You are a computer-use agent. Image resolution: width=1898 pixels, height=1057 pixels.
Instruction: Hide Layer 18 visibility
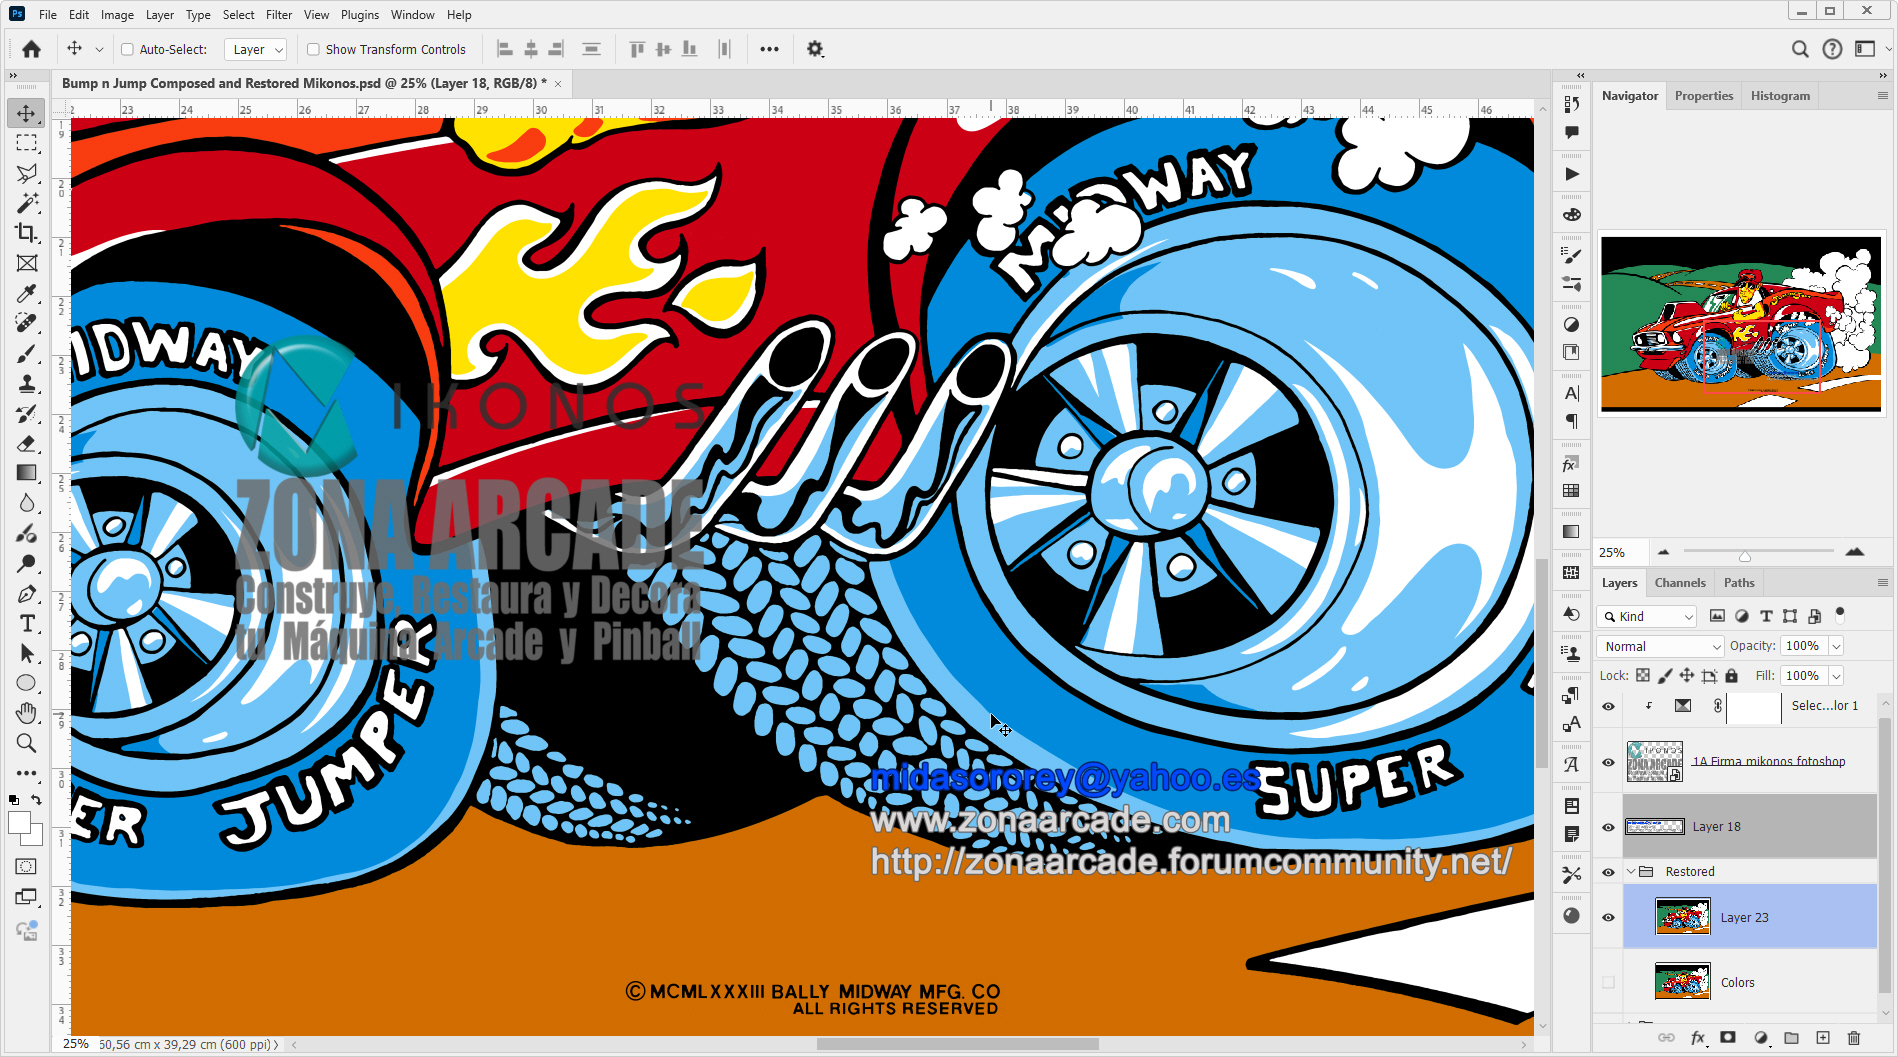[x=1608, y=827]
